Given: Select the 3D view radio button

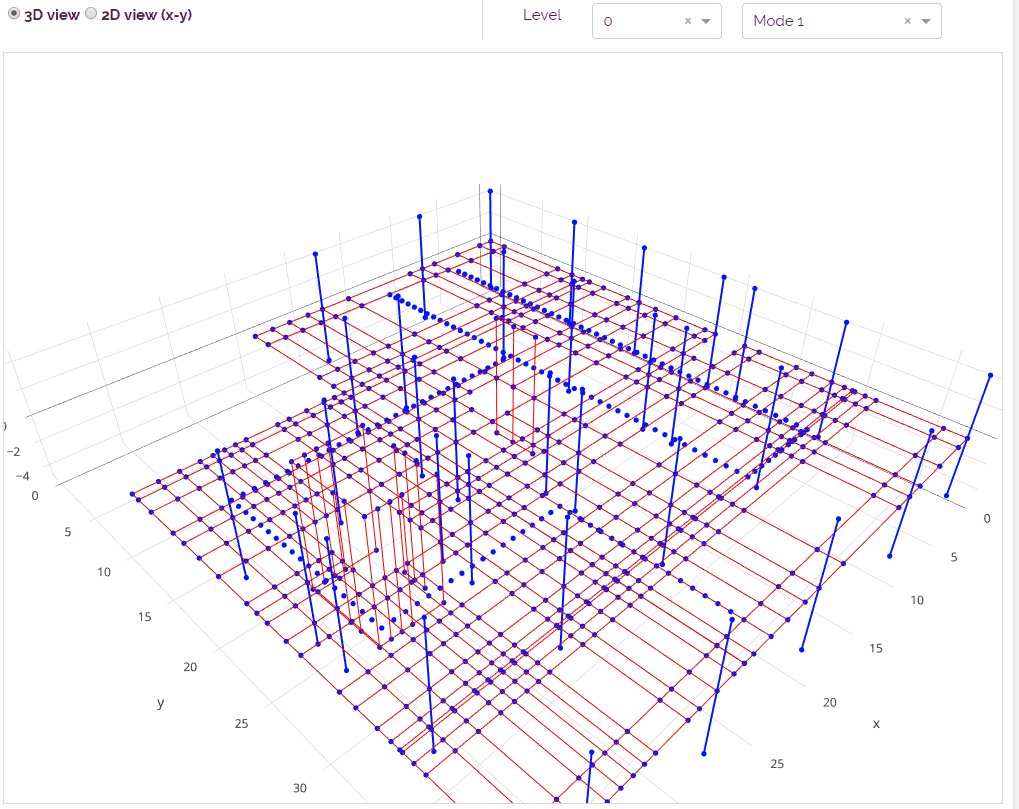Looking at the screenshot, I should point(14,14).
